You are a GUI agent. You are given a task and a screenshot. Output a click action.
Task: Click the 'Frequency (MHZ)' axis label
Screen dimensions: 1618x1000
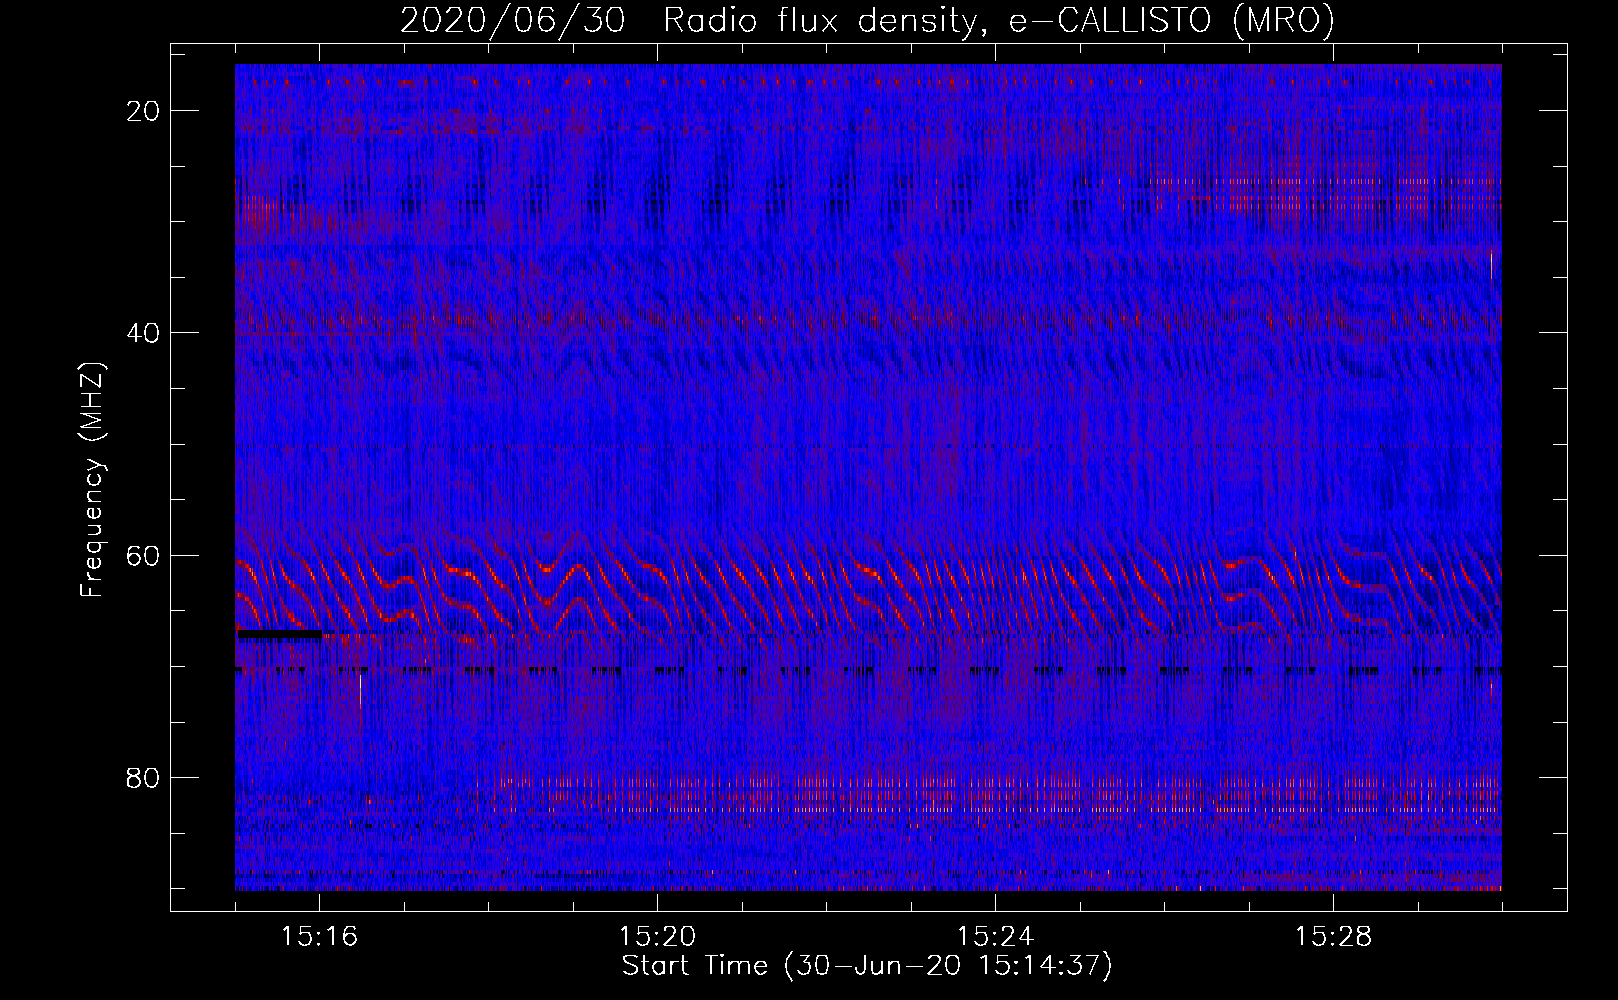point(92,479)
